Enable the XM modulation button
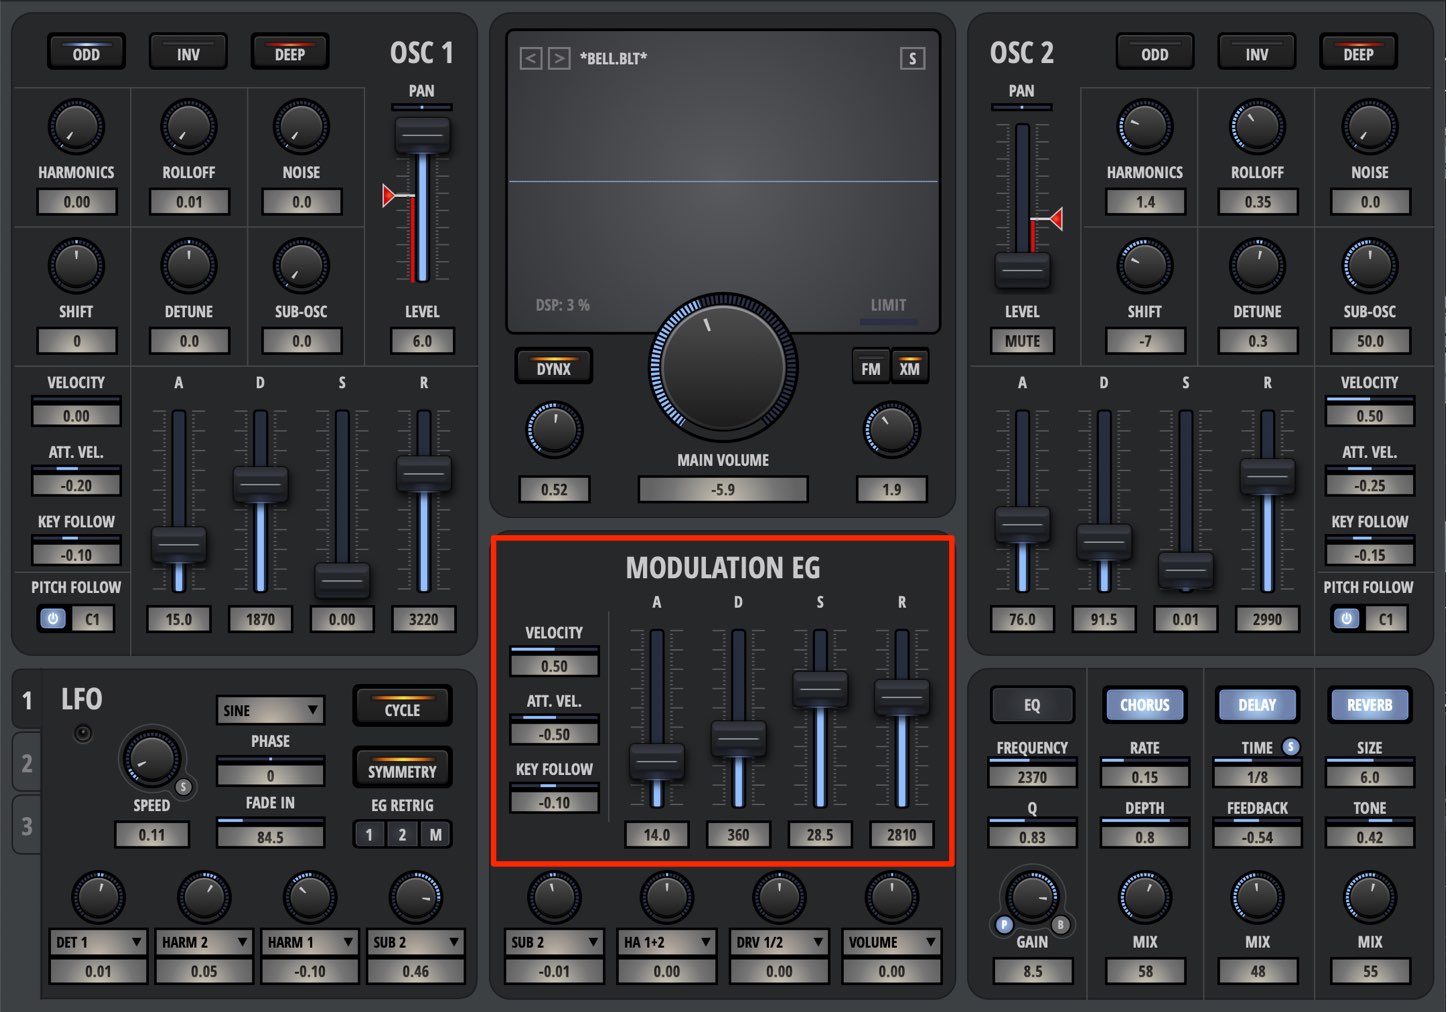 (x=909, y=367)
